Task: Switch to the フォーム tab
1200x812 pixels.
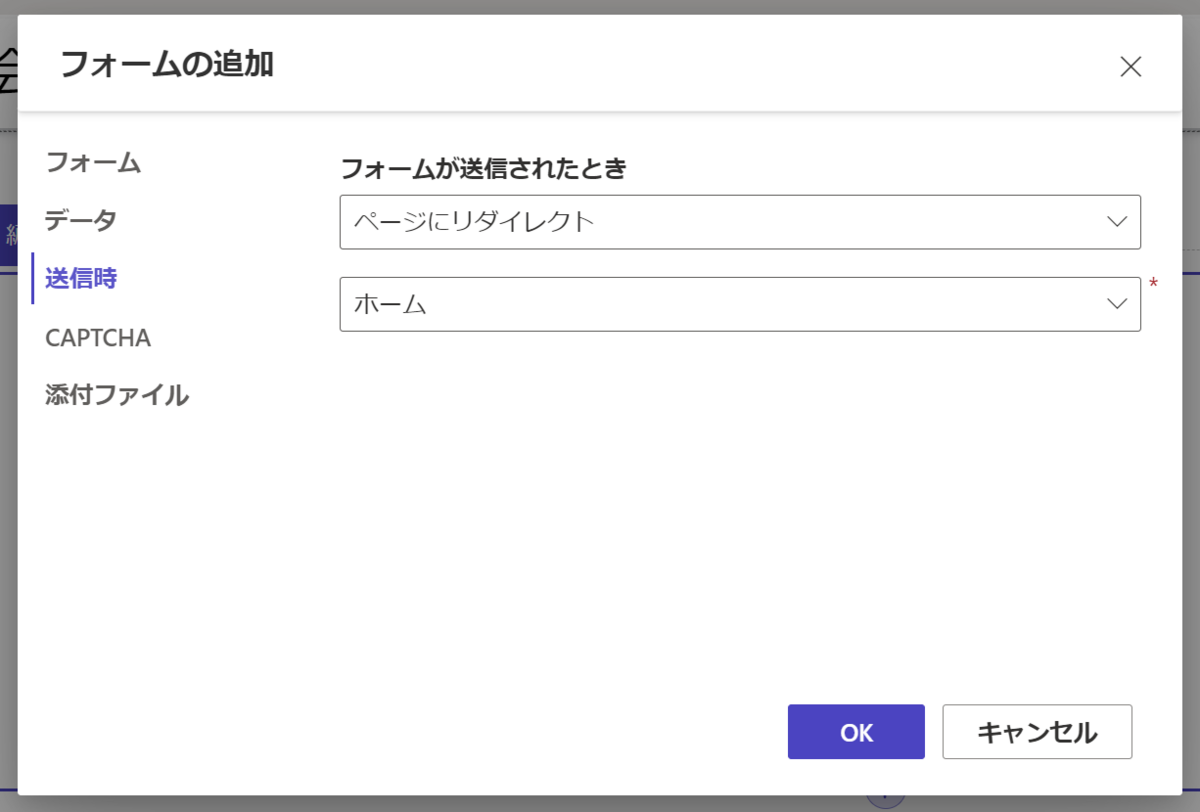Action: coord(93,162)
